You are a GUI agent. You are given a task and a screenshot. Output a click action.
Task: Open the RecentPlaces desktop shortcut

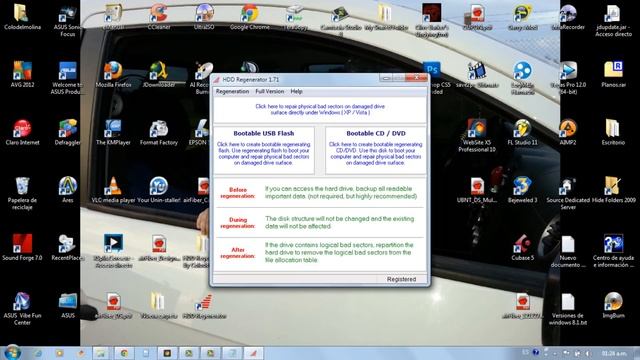(x=67, y=247)
